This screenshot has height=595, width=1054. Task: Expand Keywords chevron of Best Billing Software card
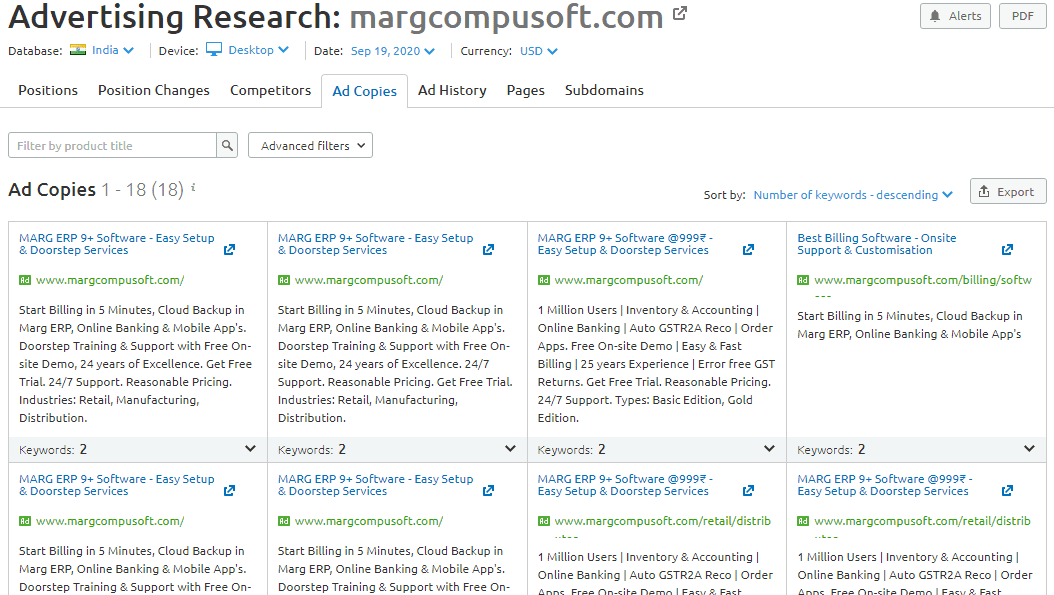click(x=1029, y=448)
